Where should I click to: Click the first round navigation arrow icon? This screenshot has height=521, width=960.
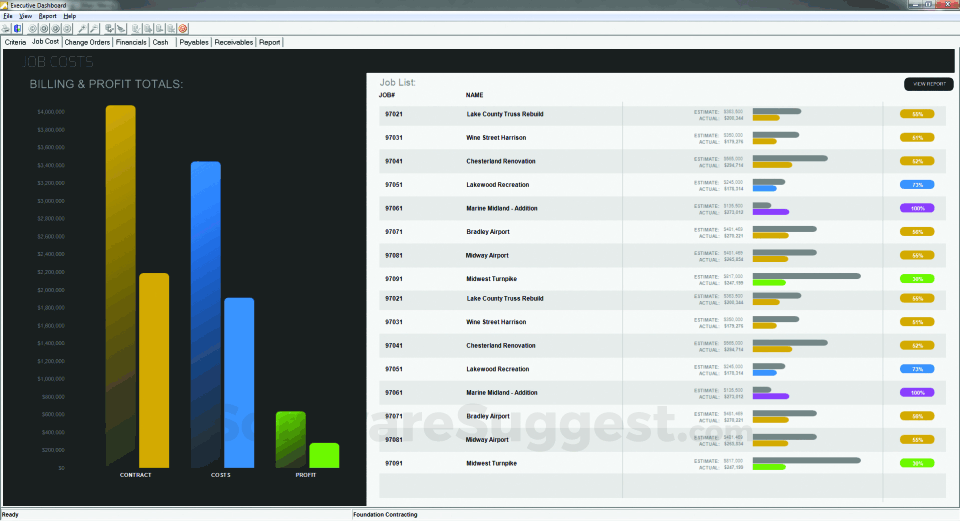[33, 29]
